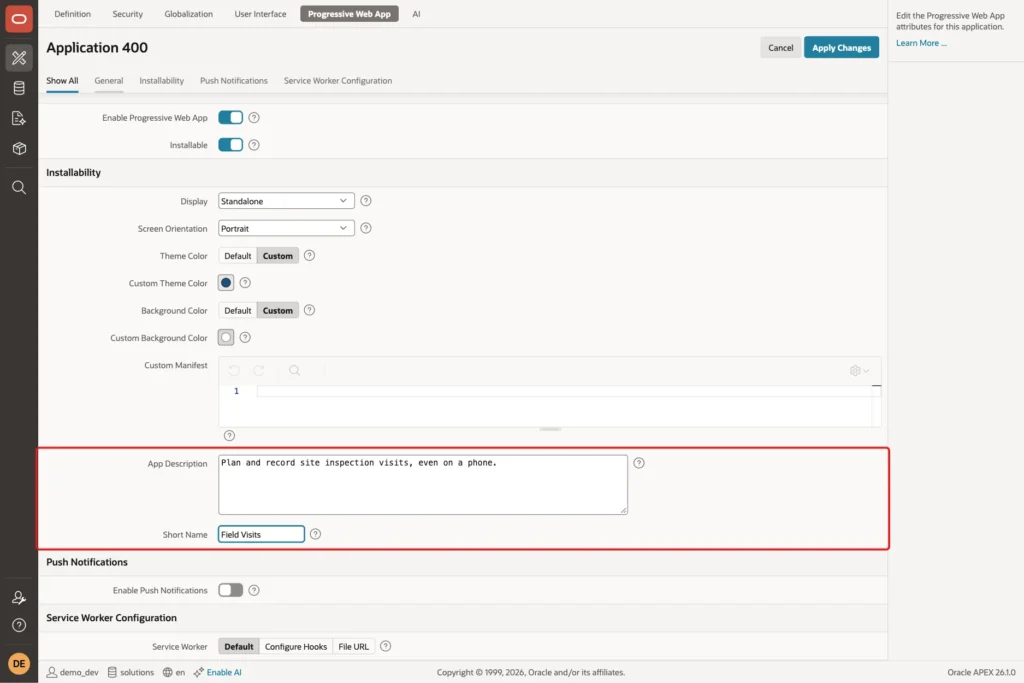This screenshot has height=683, width=1024.
Task: Click the Cancel button
Action: [780, 48]
